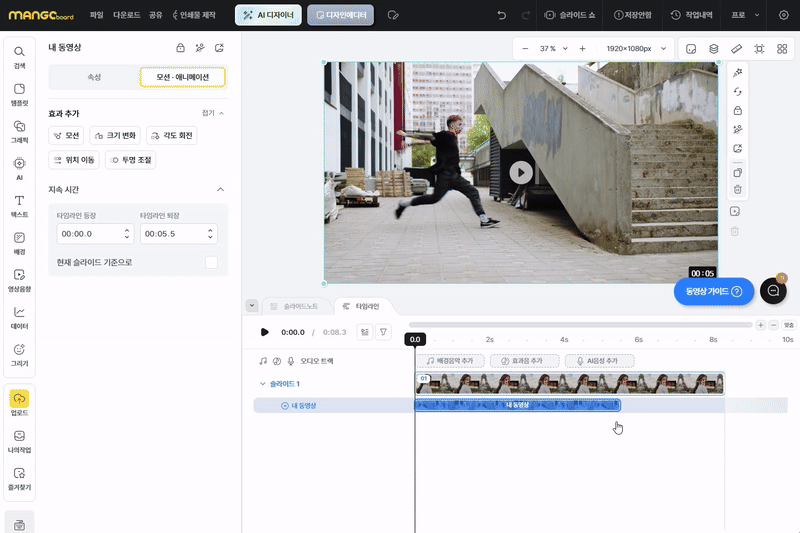This screenshot has height=533, width=800.
Task: Switch to the 슬라이드노트 tab
Action: coord(295,306)
